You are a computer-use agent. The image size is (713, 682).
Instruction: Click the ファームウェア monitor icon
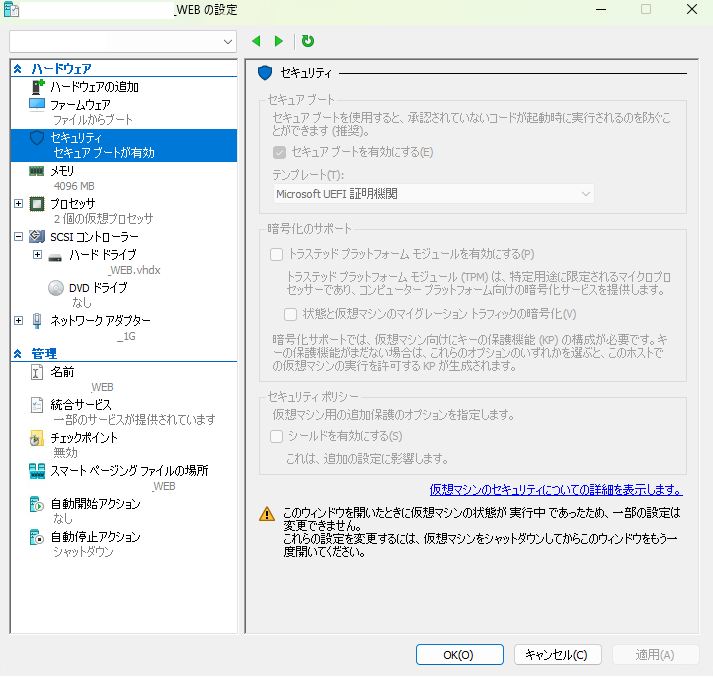point(37,105)
